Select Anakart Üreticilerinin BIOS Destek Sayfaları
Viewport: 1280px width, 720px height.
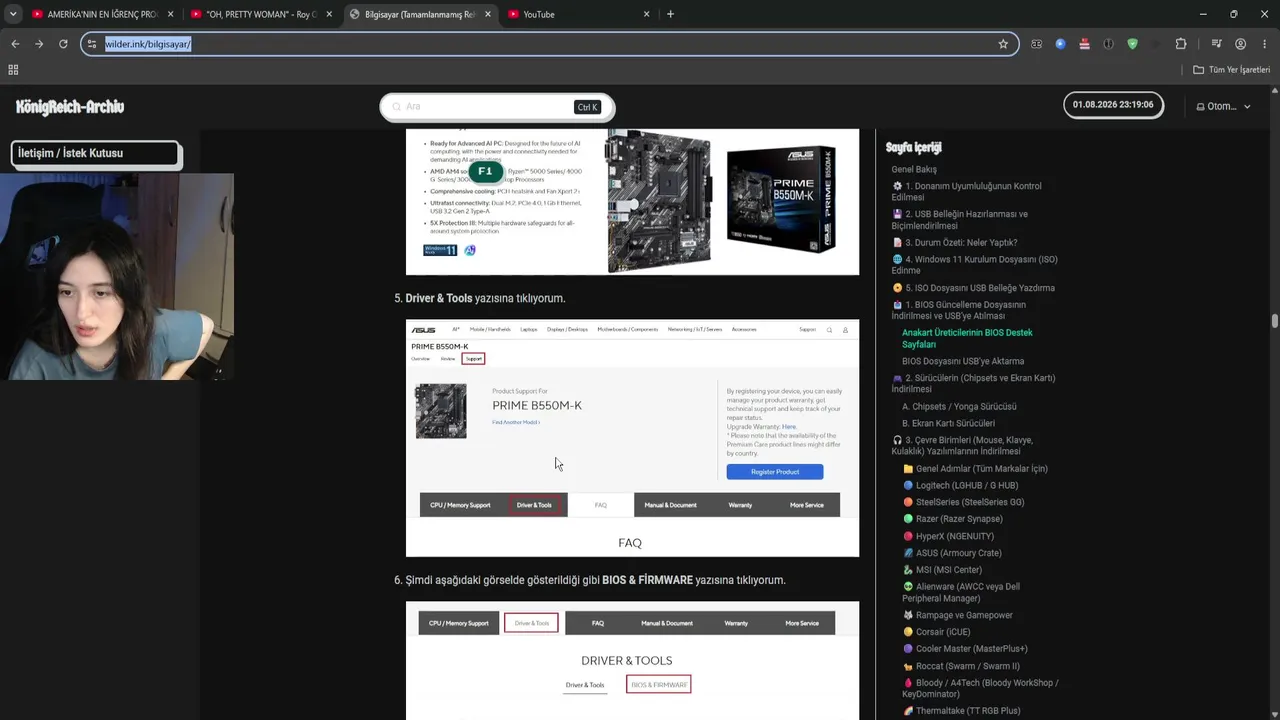967,338
